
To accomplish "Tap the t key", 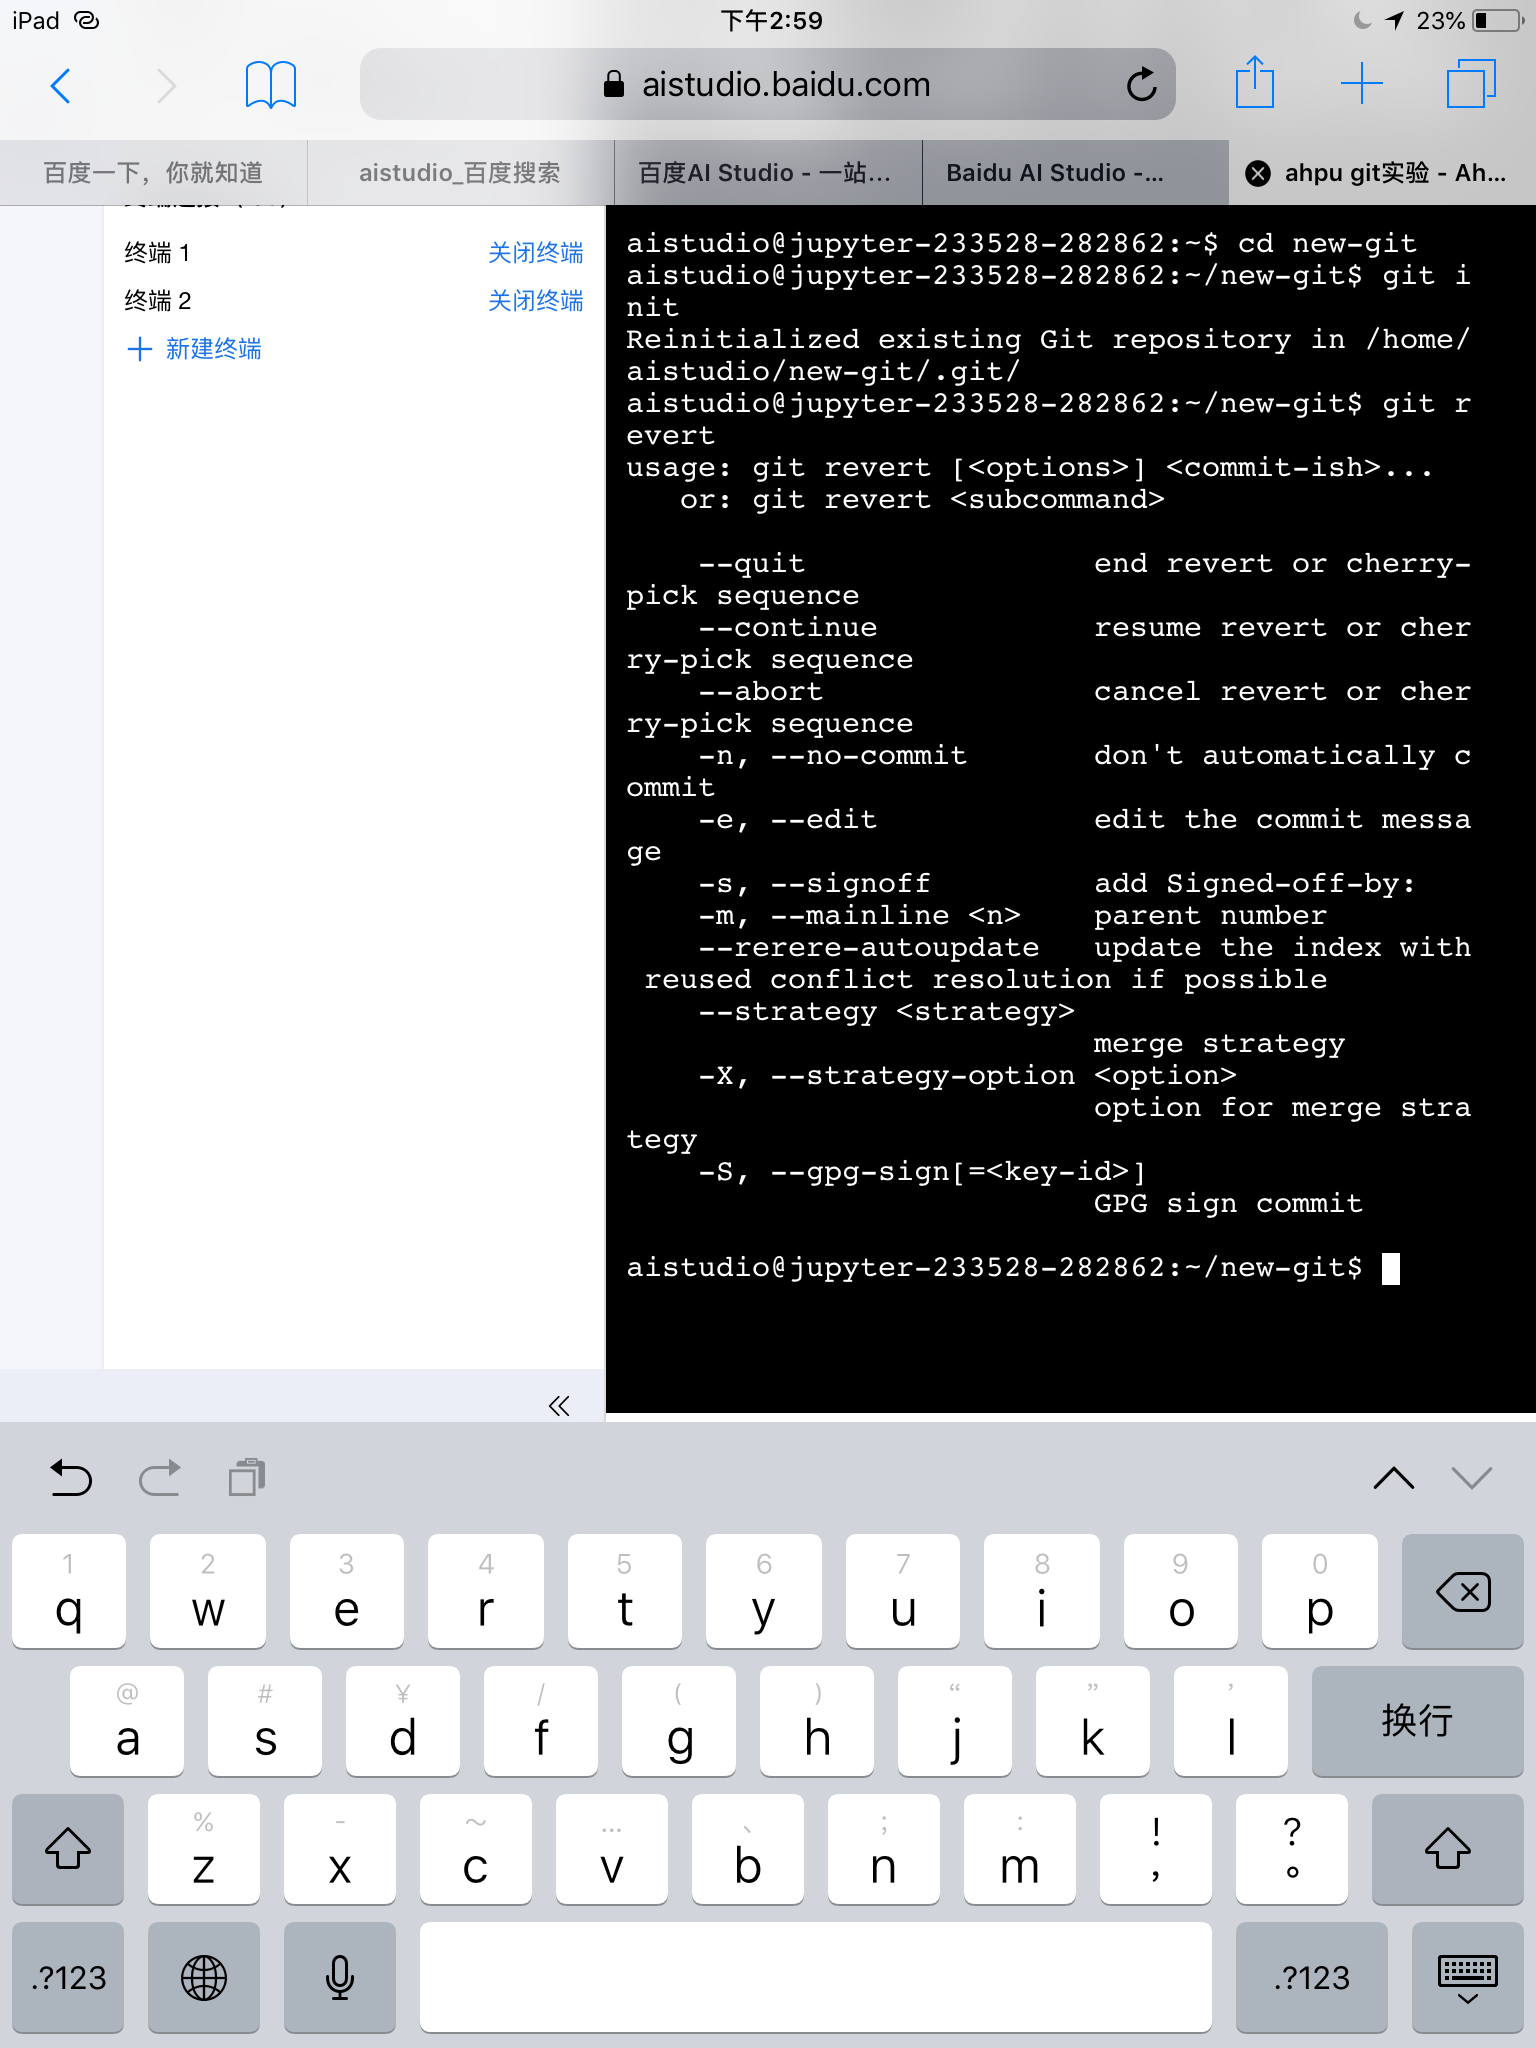I will tap(625, 1591).
